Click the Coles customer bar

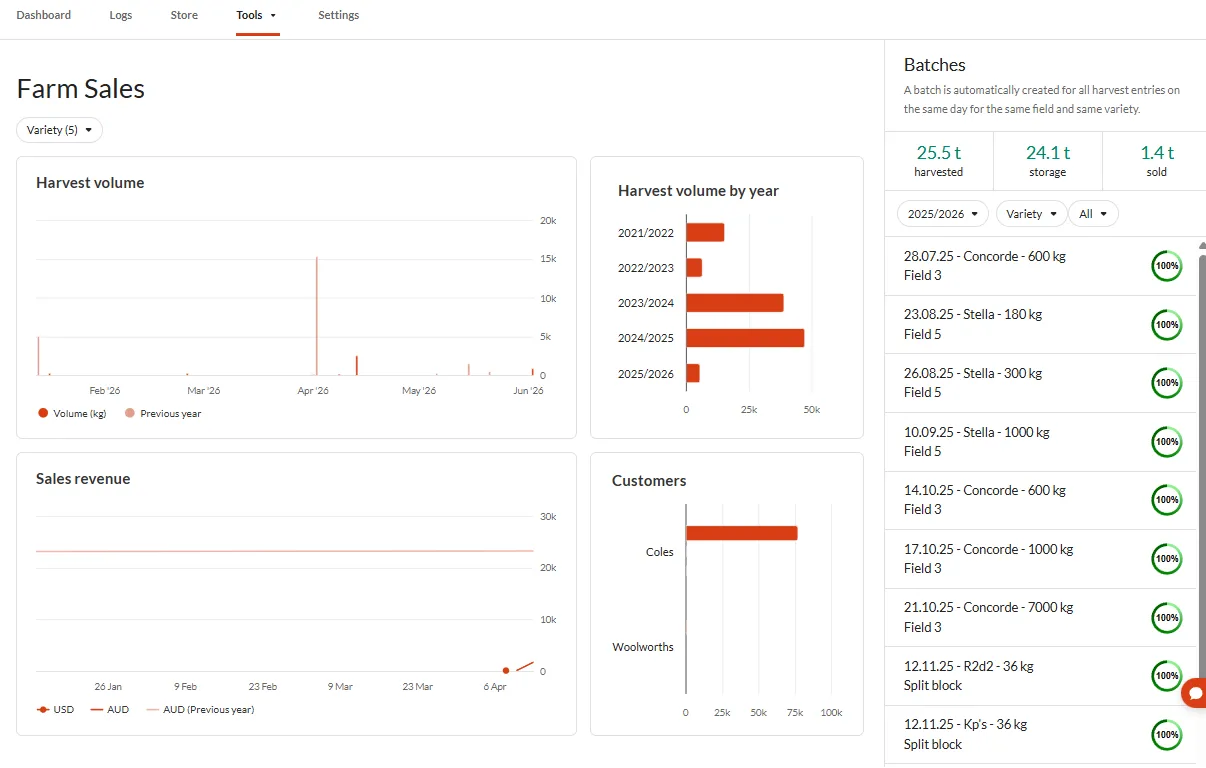click(741, 533)
